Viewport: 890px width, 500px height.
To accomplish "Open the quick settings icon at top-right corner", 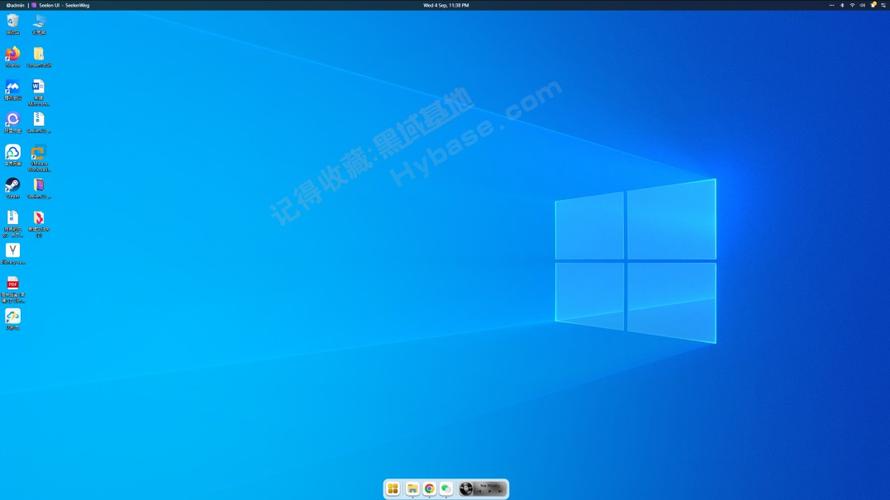I will (883, 5).
